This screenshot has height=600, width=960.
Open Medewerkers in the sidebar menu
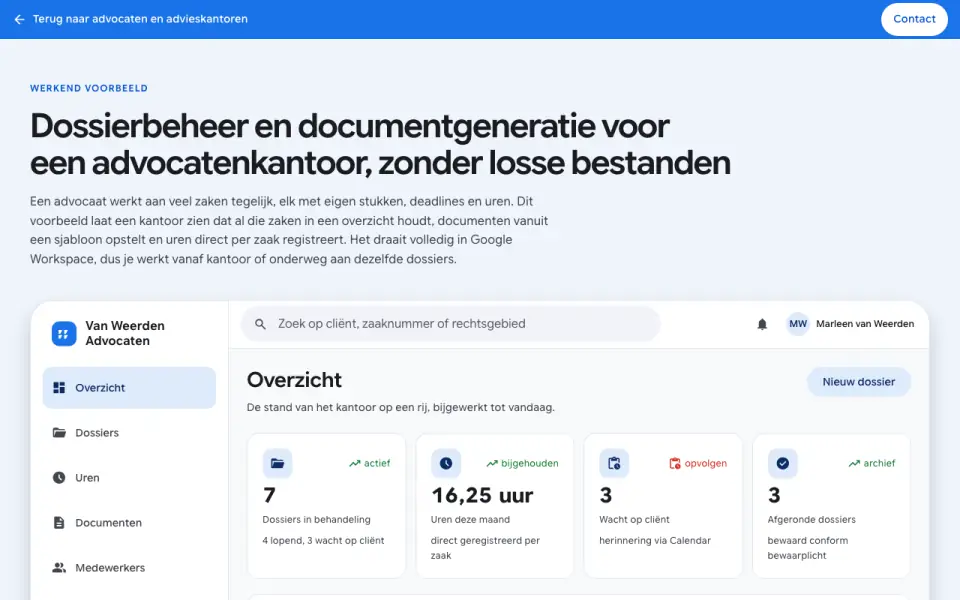click(129, 568)
